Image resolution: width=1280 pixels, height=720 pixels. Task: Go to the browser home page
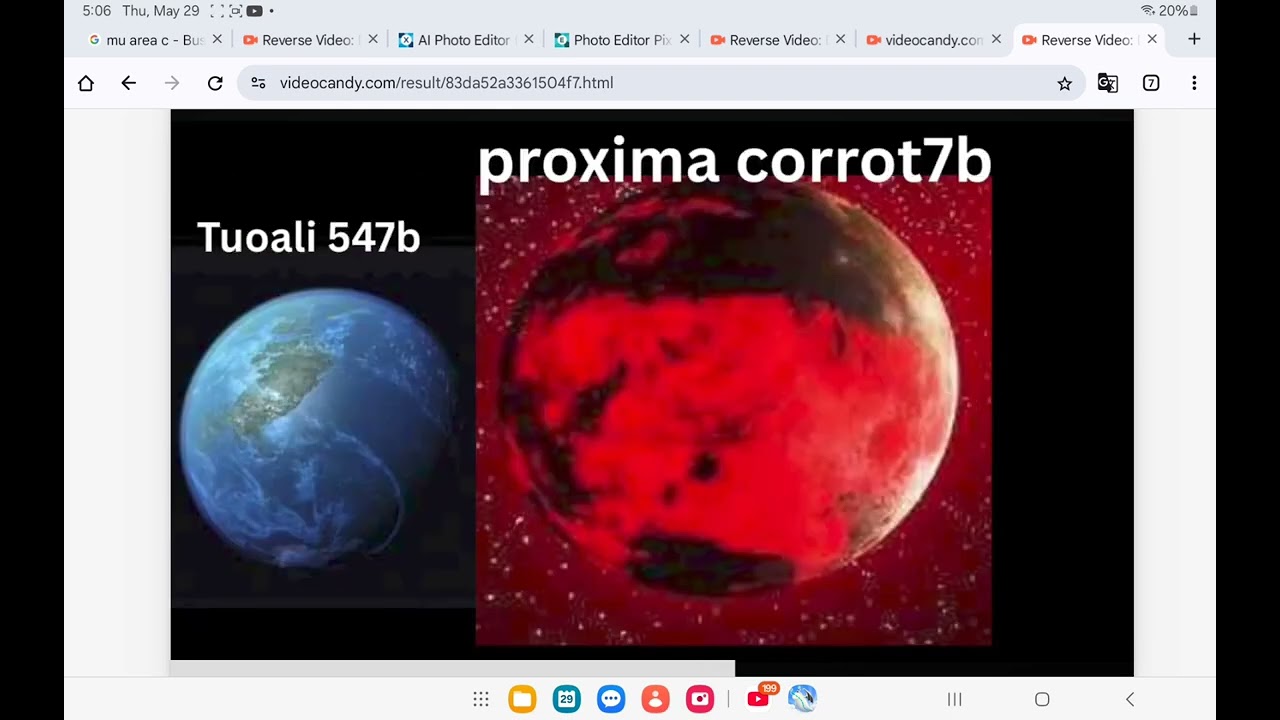coord(86,83)
